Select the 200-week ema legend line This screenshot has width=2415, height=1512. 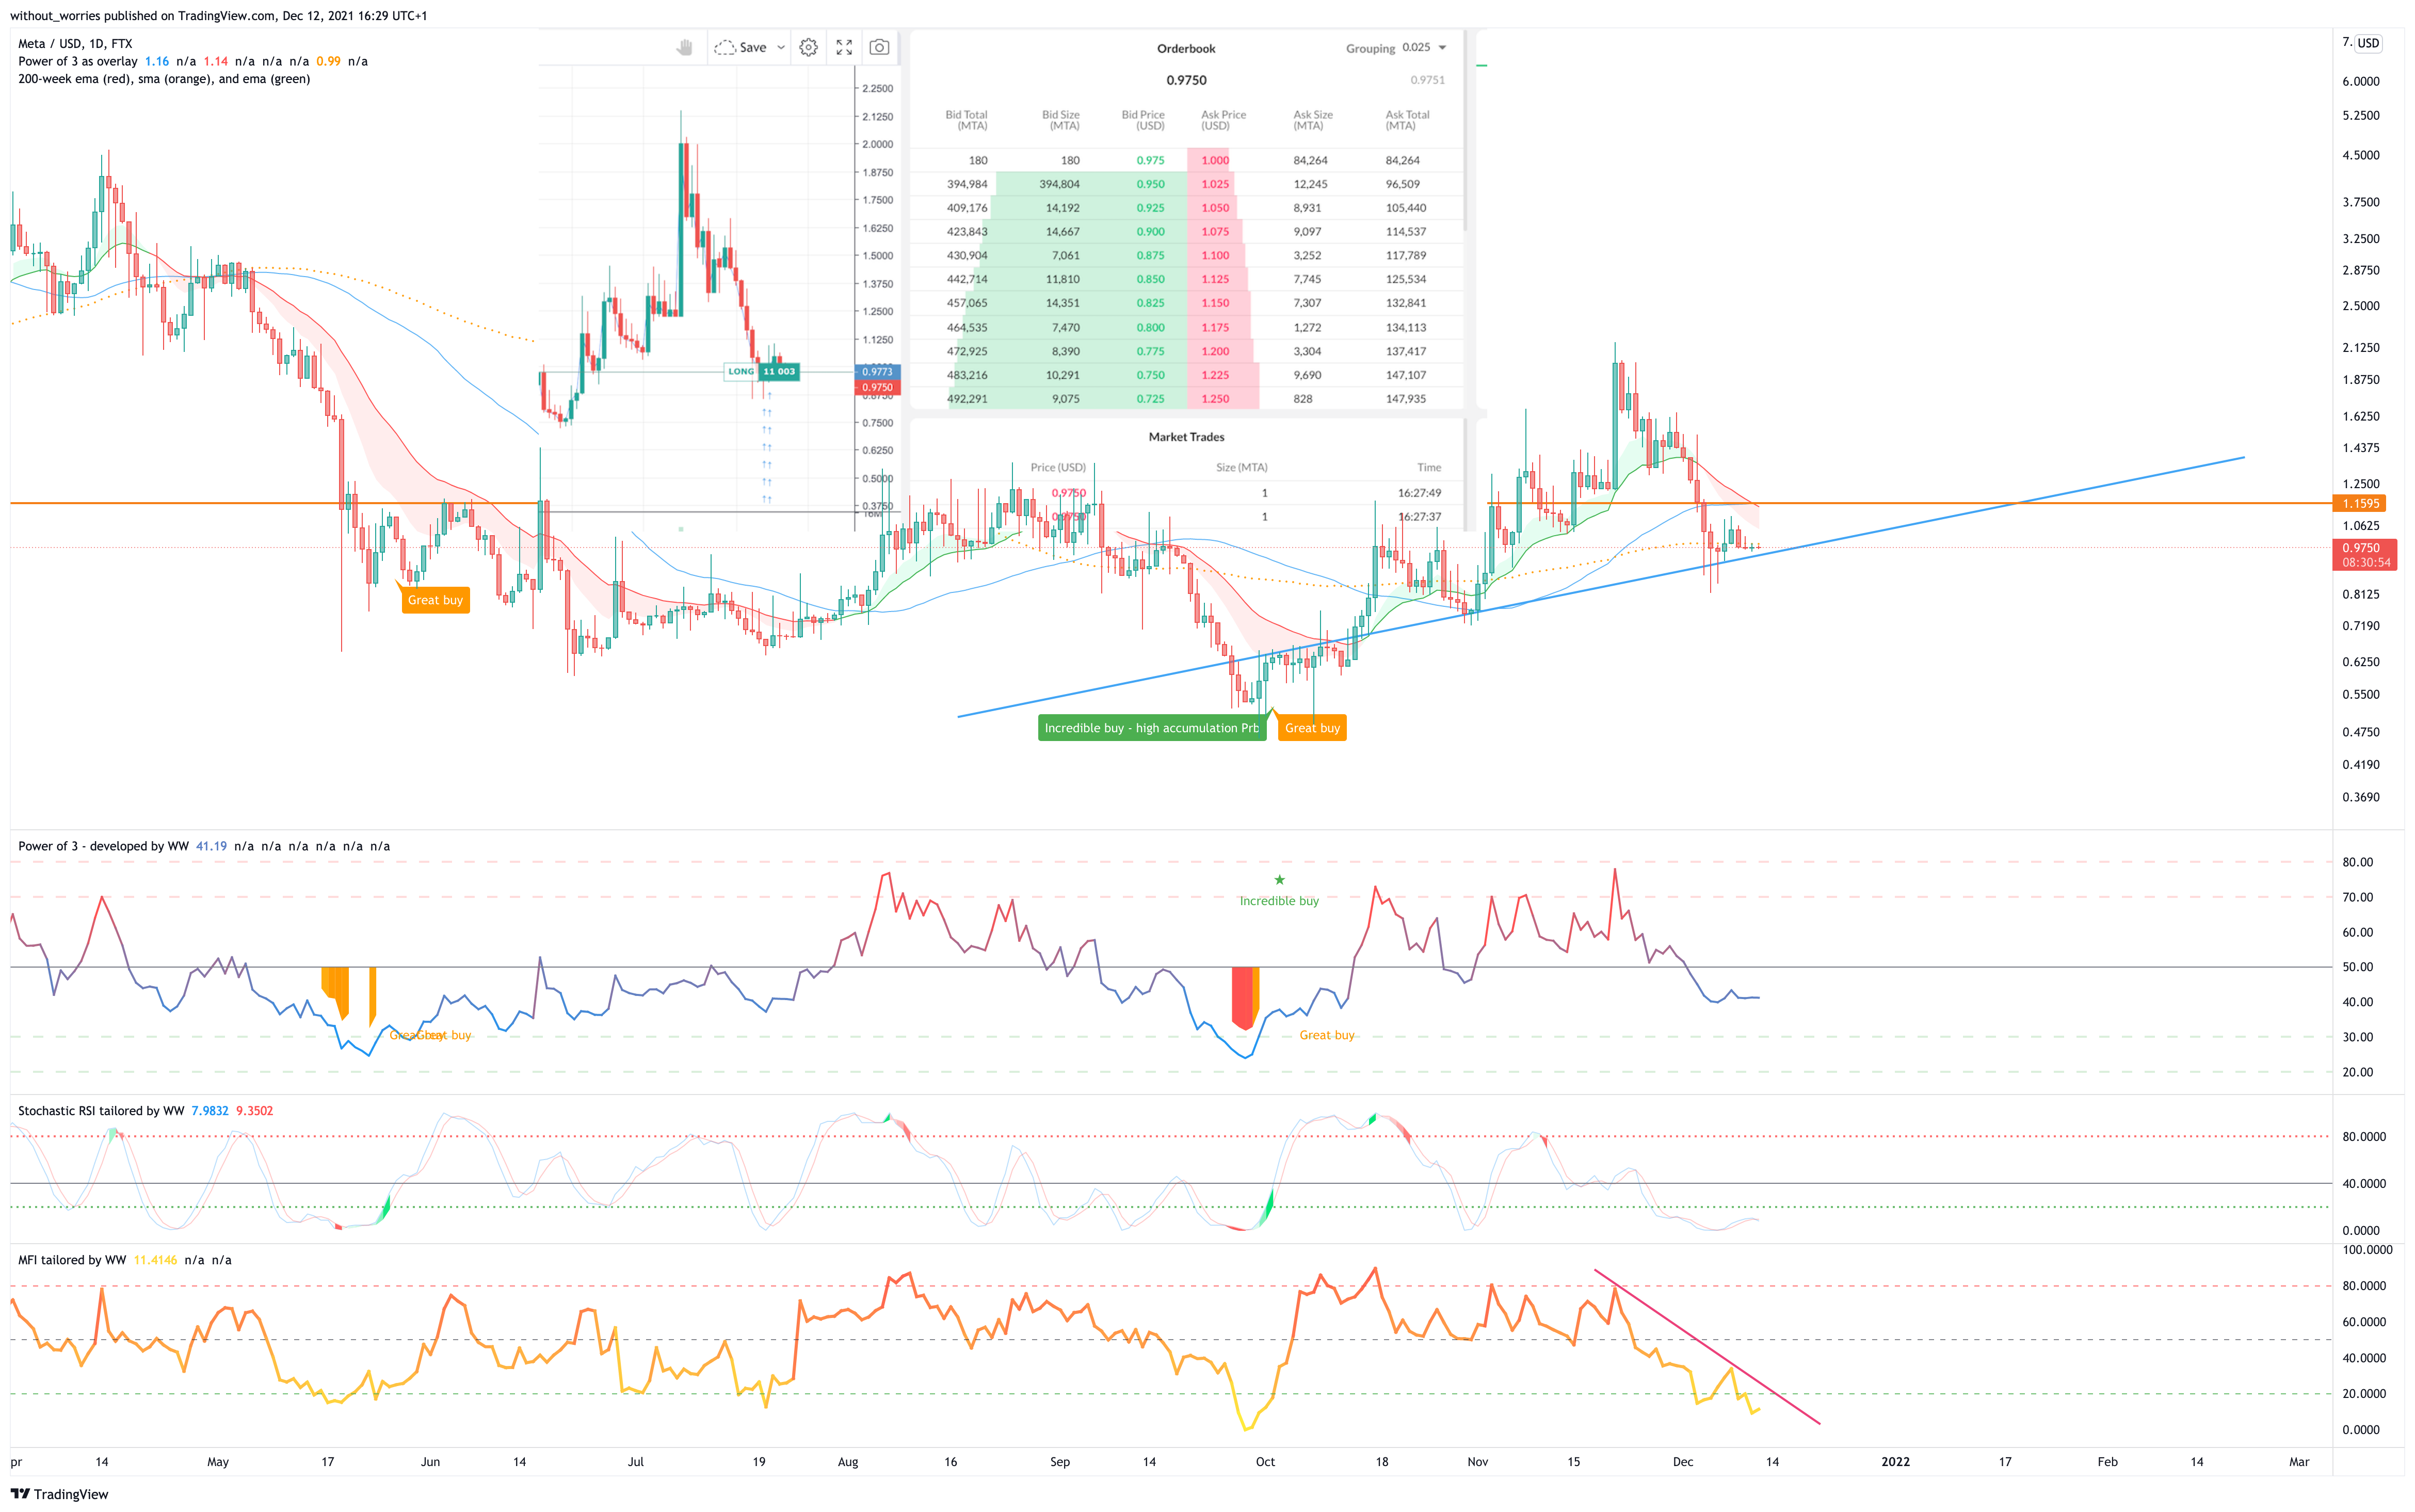[x=164, y=79]
